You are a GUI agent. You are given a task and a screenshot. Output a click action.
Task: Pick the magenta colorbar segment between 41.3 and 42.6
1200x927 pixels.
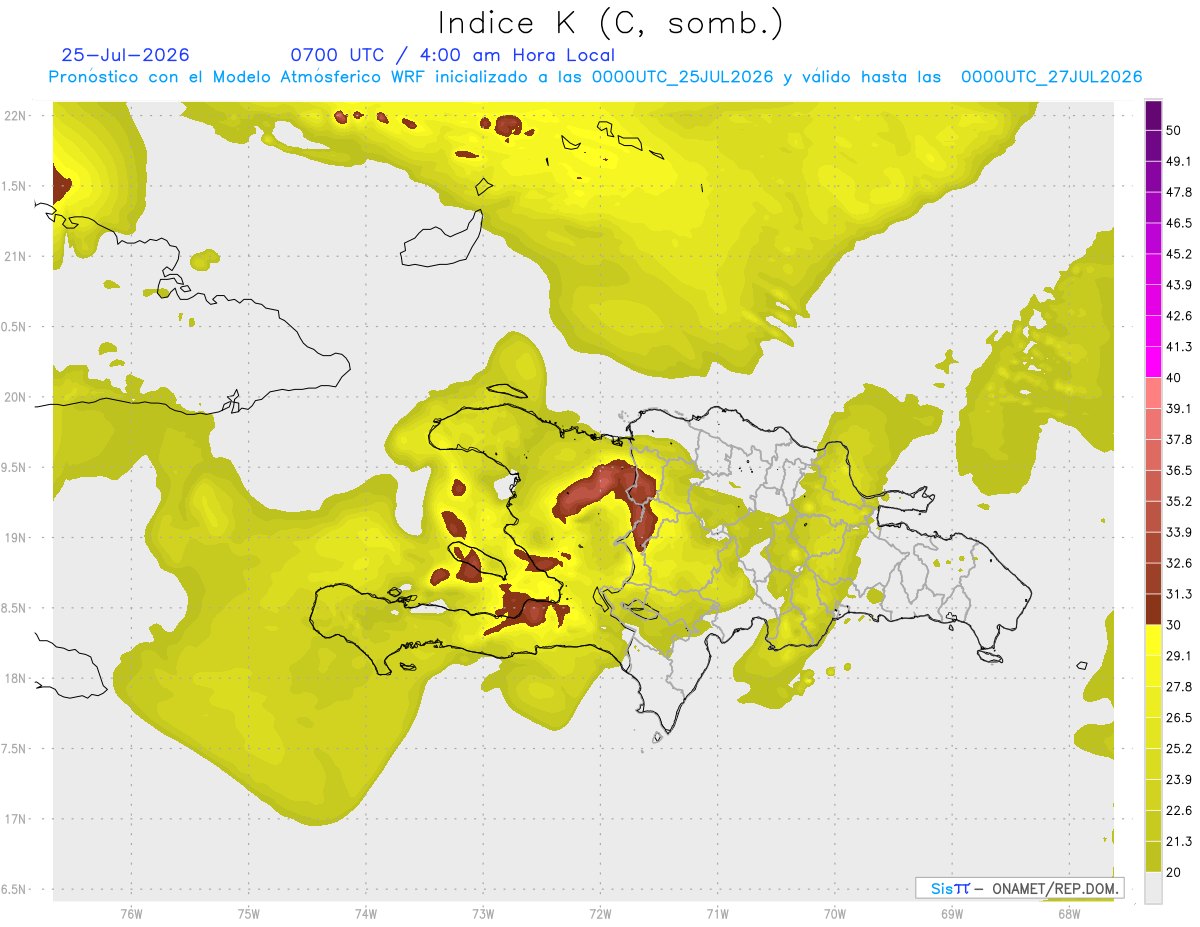1153,331
